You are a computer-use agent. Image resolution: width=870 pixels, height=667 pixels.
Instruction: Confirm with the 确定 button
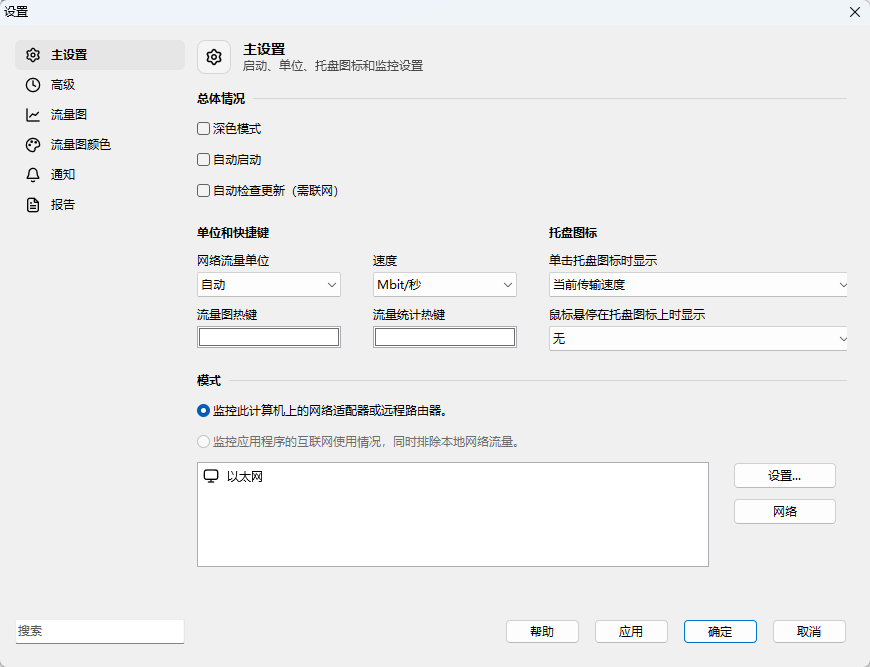tap(720, 631)
